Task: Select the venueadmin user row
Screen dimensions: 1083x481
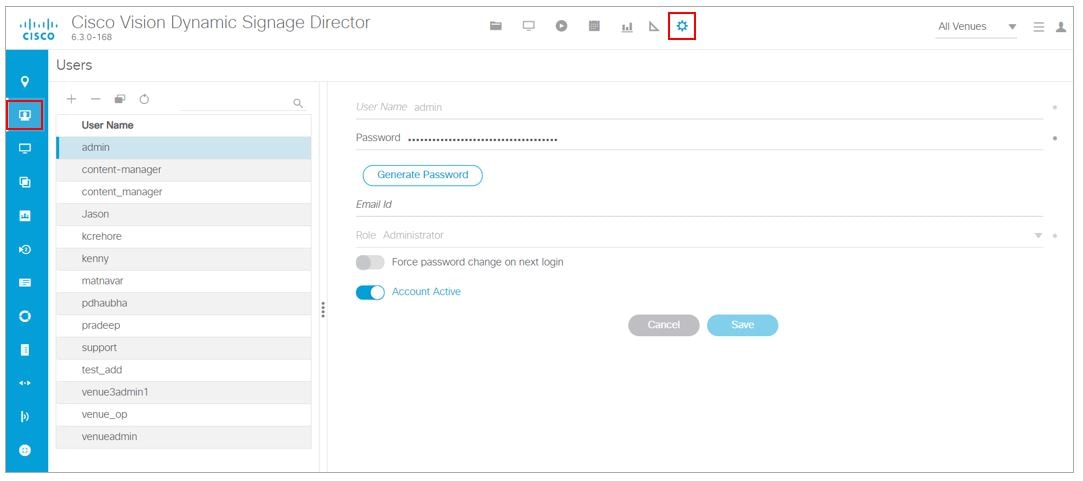Action: (184, 437)
